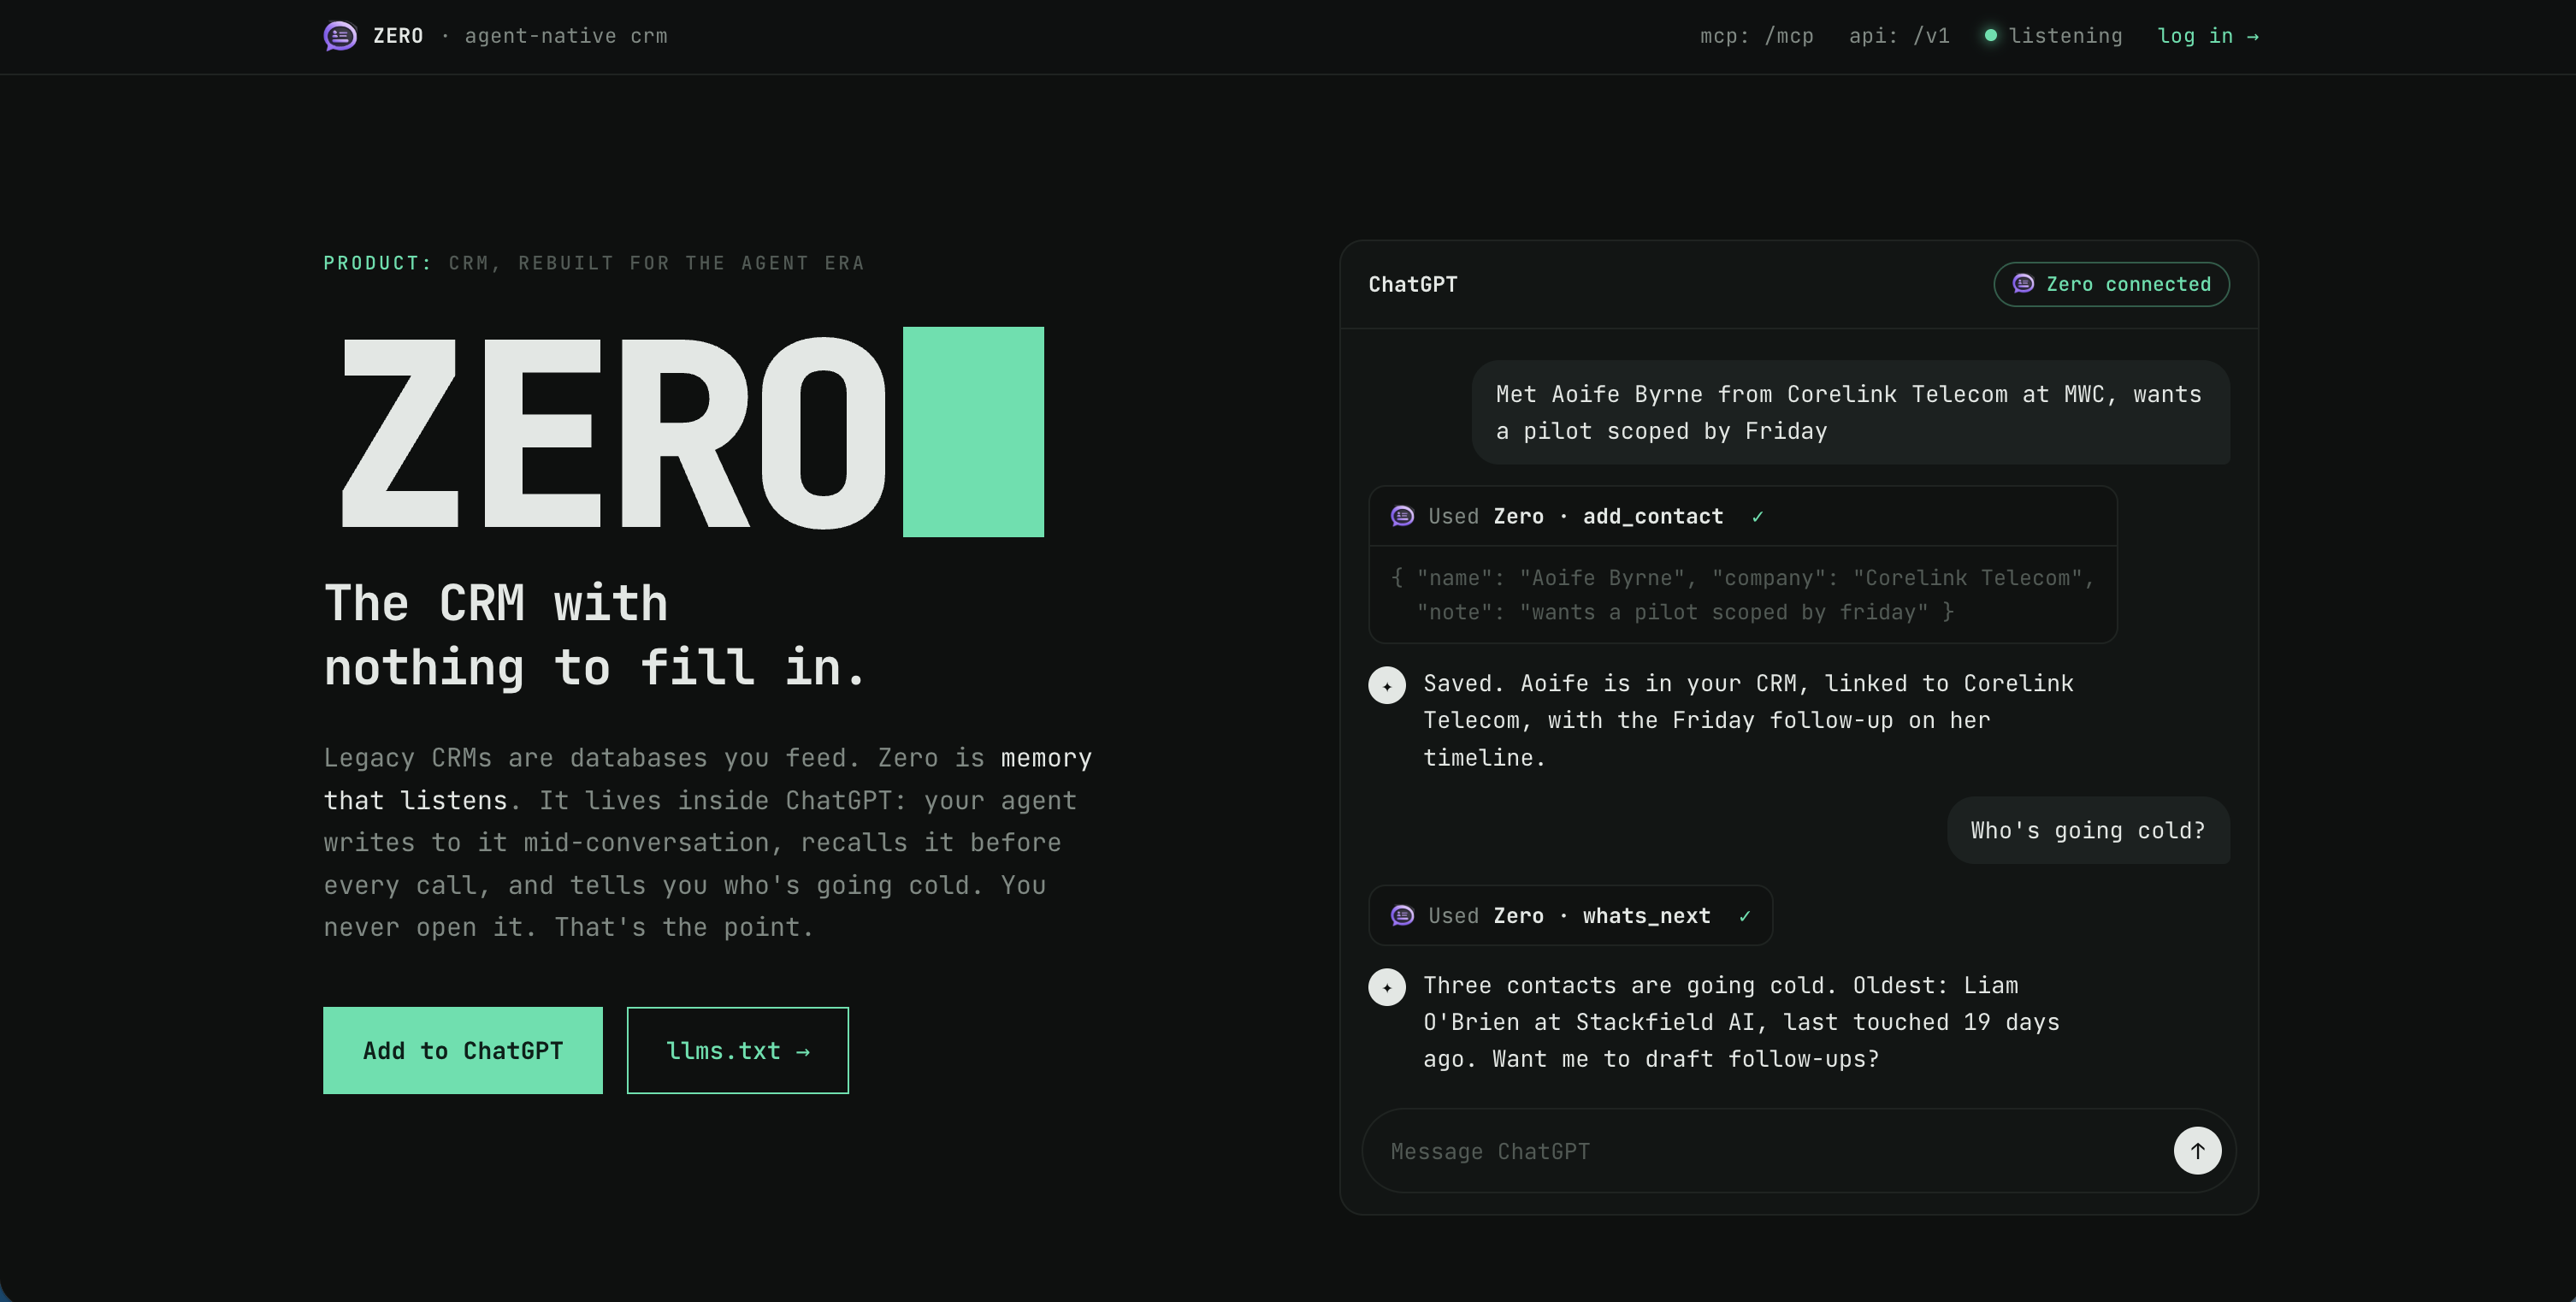Click the 'Used Zero · whats_next' header

pos(1570,915)
